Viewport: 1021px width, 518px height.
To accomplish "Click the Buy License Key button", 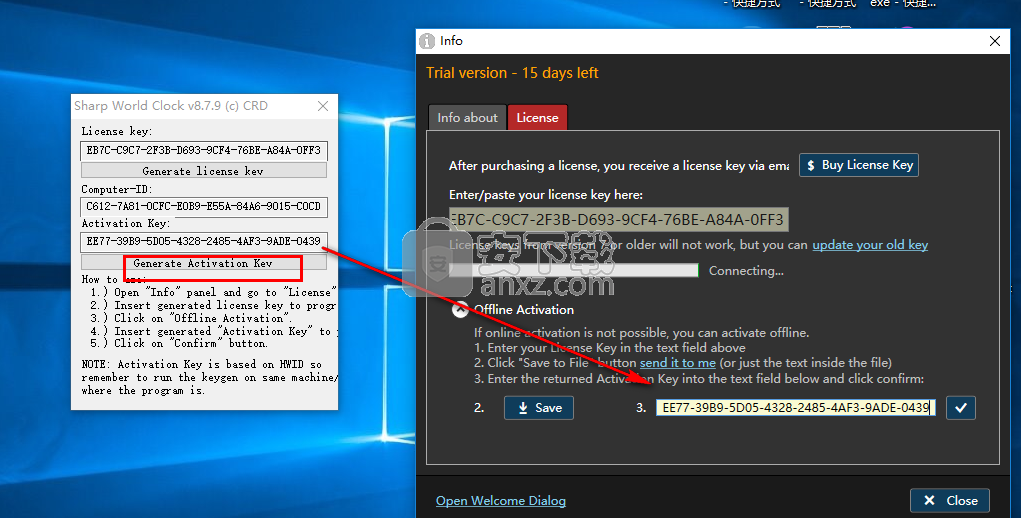I will pyautogui.click(x=859, y=165).
